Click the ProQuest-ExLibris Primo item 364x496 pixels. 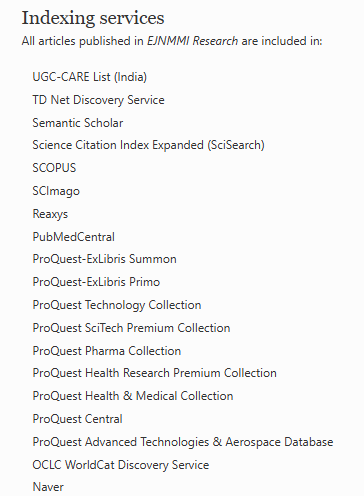(x=96, y=282)
